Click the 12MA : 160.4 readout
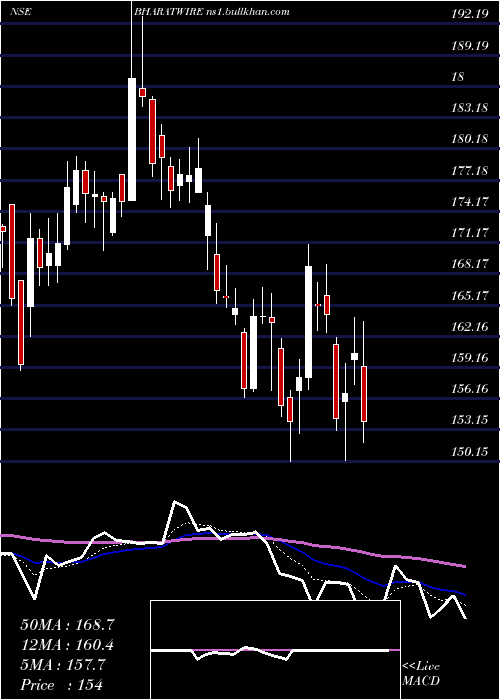Viewport: 500px width, 700px height. tap(67, 645)
